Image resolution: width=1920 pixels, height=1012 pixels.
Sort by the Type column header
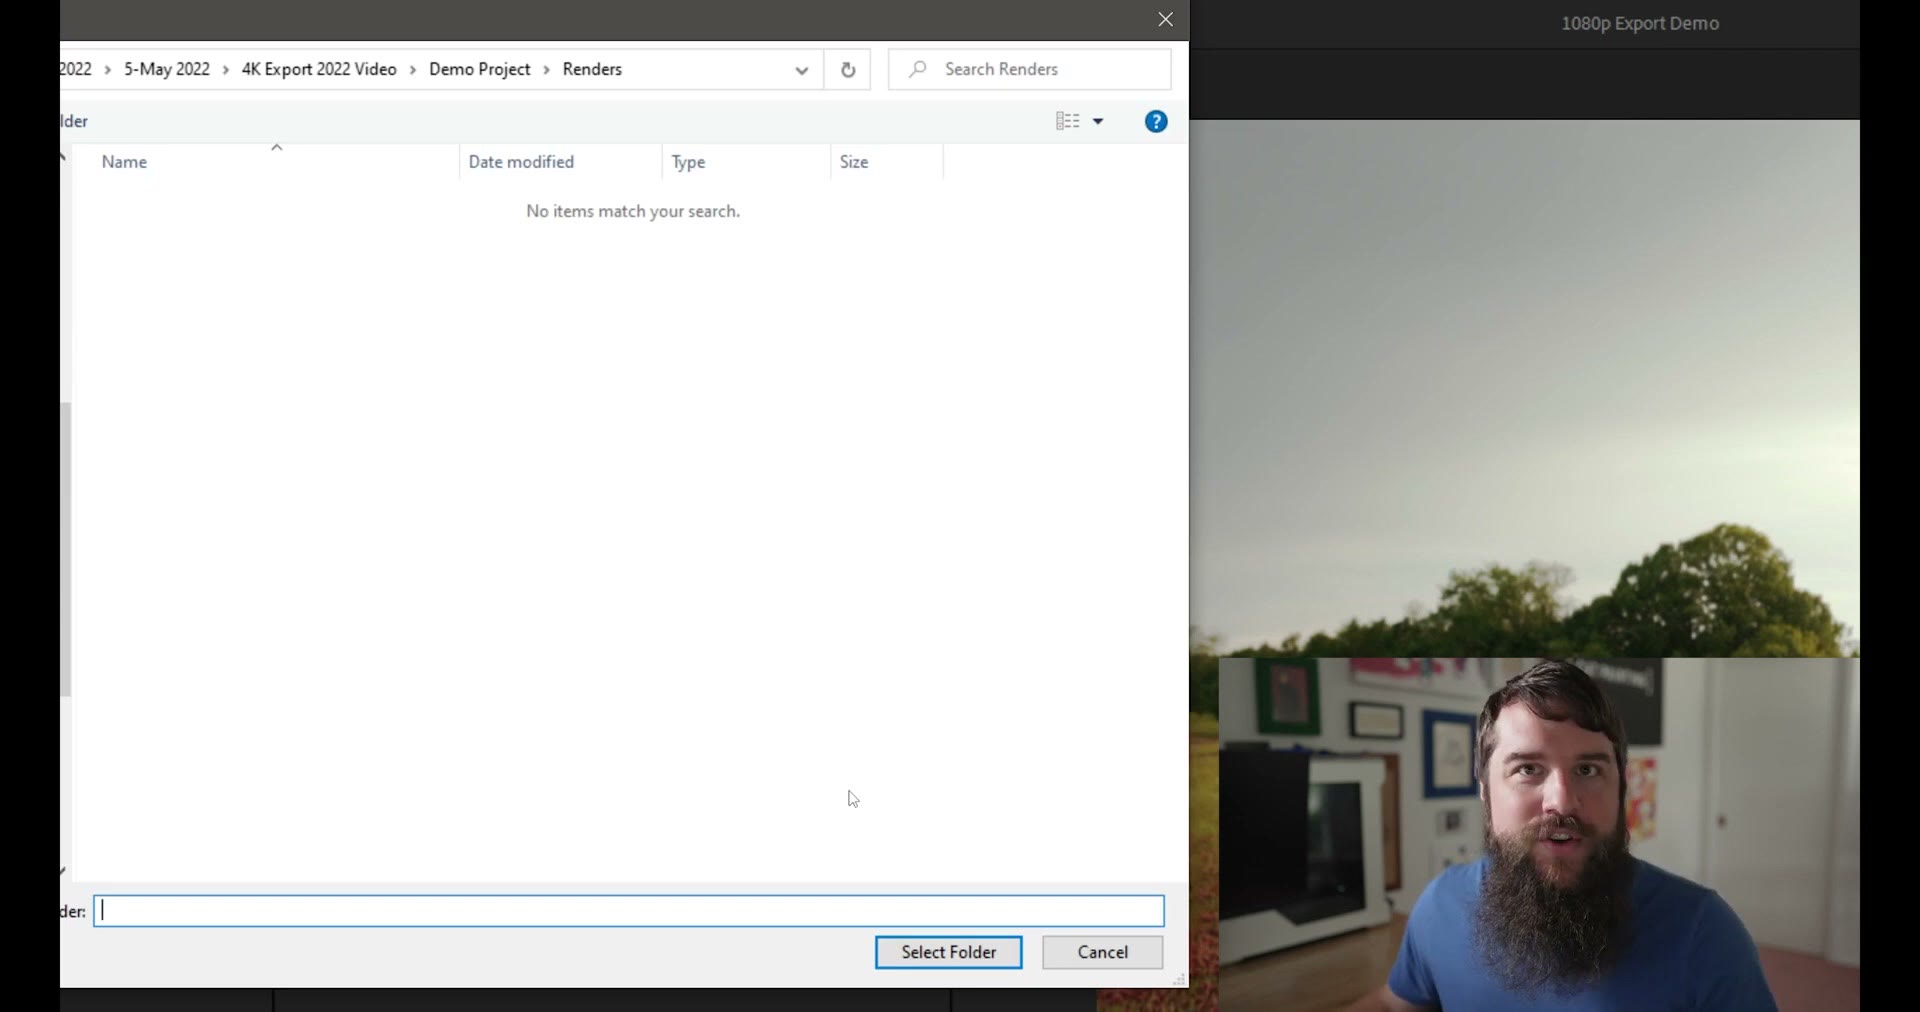pyautogui.click(x=746, y=162)
